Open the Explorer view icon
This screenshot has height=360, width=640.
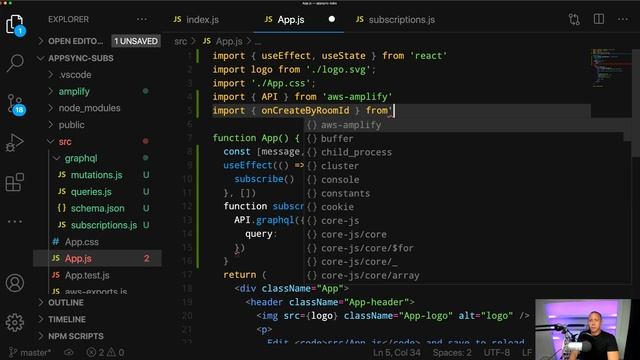15,24
